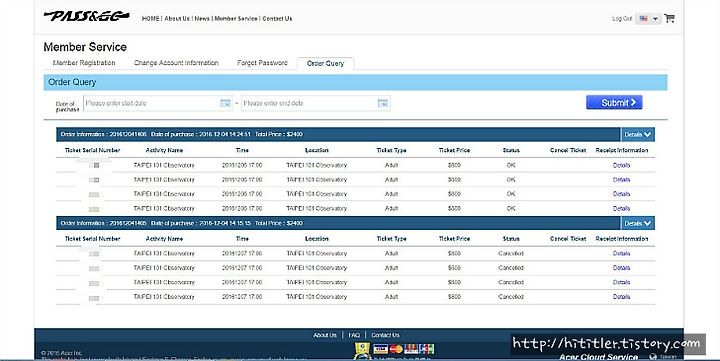Screen dimensions: 720x361
Task: Click the Order Query section heading
Action: point(72,82)
